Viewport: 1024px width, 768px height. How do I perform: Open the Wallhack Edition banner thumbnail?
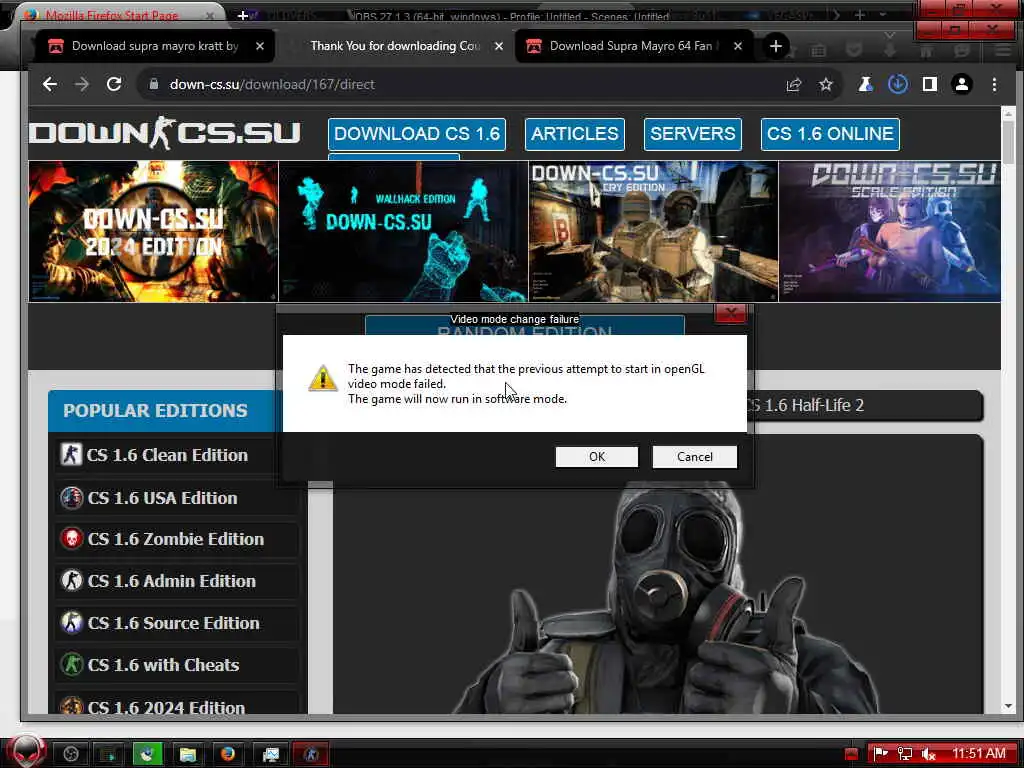404,231
